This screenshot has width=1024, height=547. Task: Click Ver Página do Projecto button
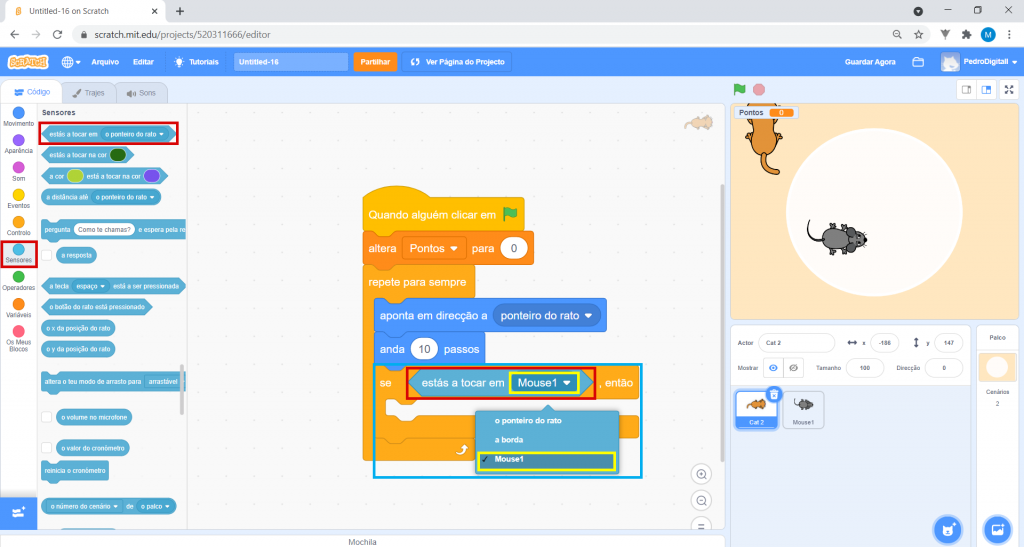[x=457, y=62]
